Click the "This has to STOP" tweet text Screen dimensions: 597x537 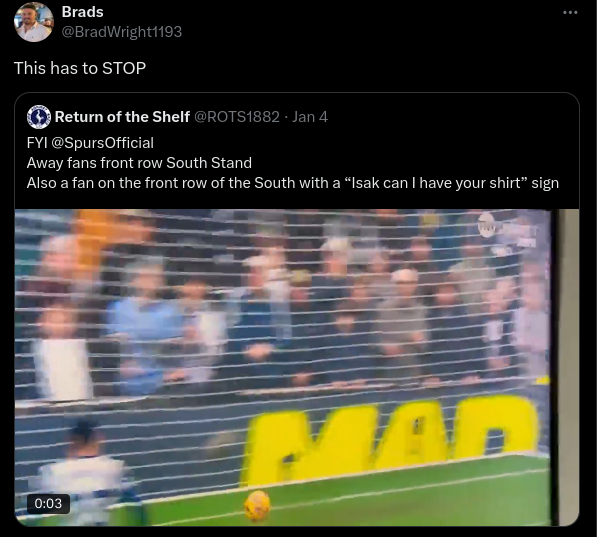pos(80,68)
